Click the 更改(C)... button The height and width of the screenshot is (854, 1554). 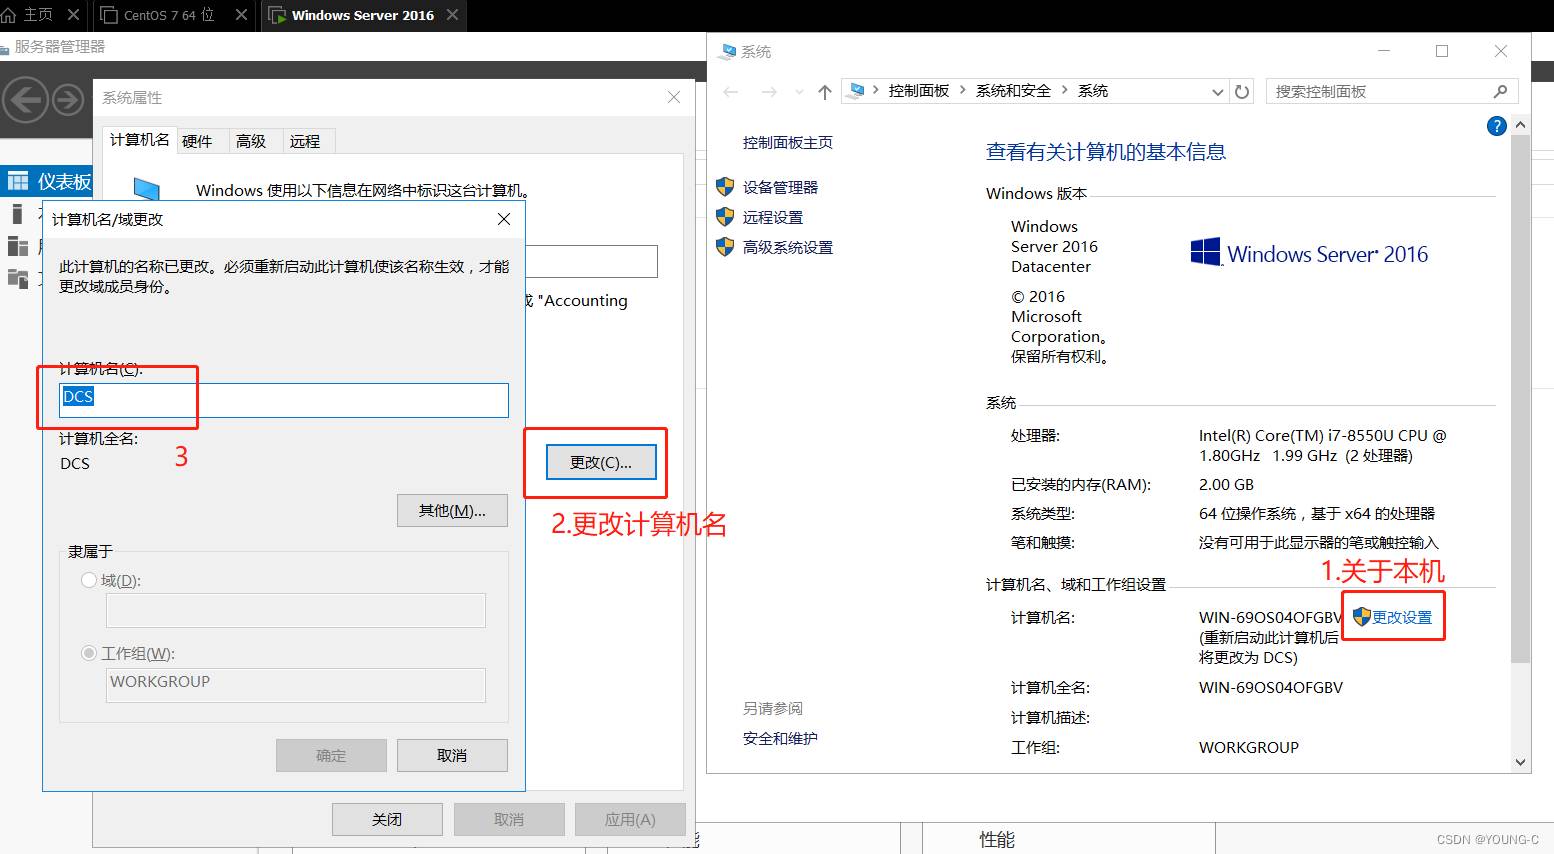tap(601, 462)
